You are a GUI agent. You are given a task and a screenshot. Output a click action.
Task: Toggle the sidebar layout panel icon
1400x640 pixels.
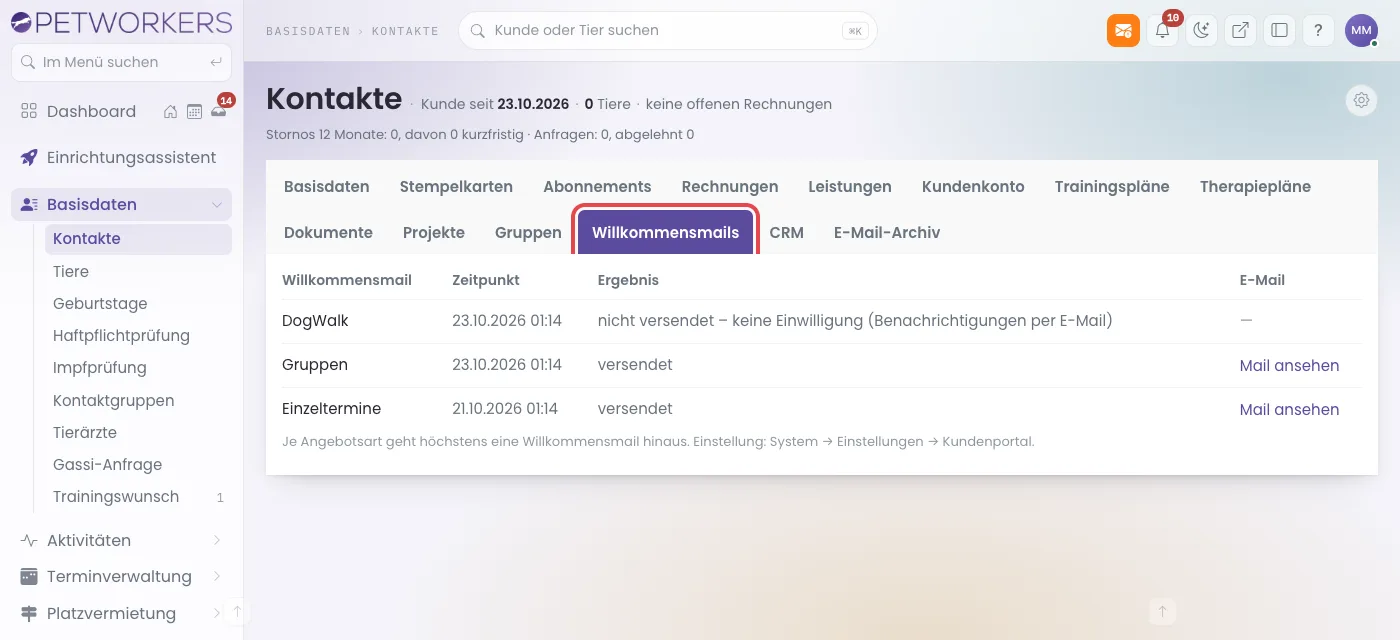(x=1279, y=30)
